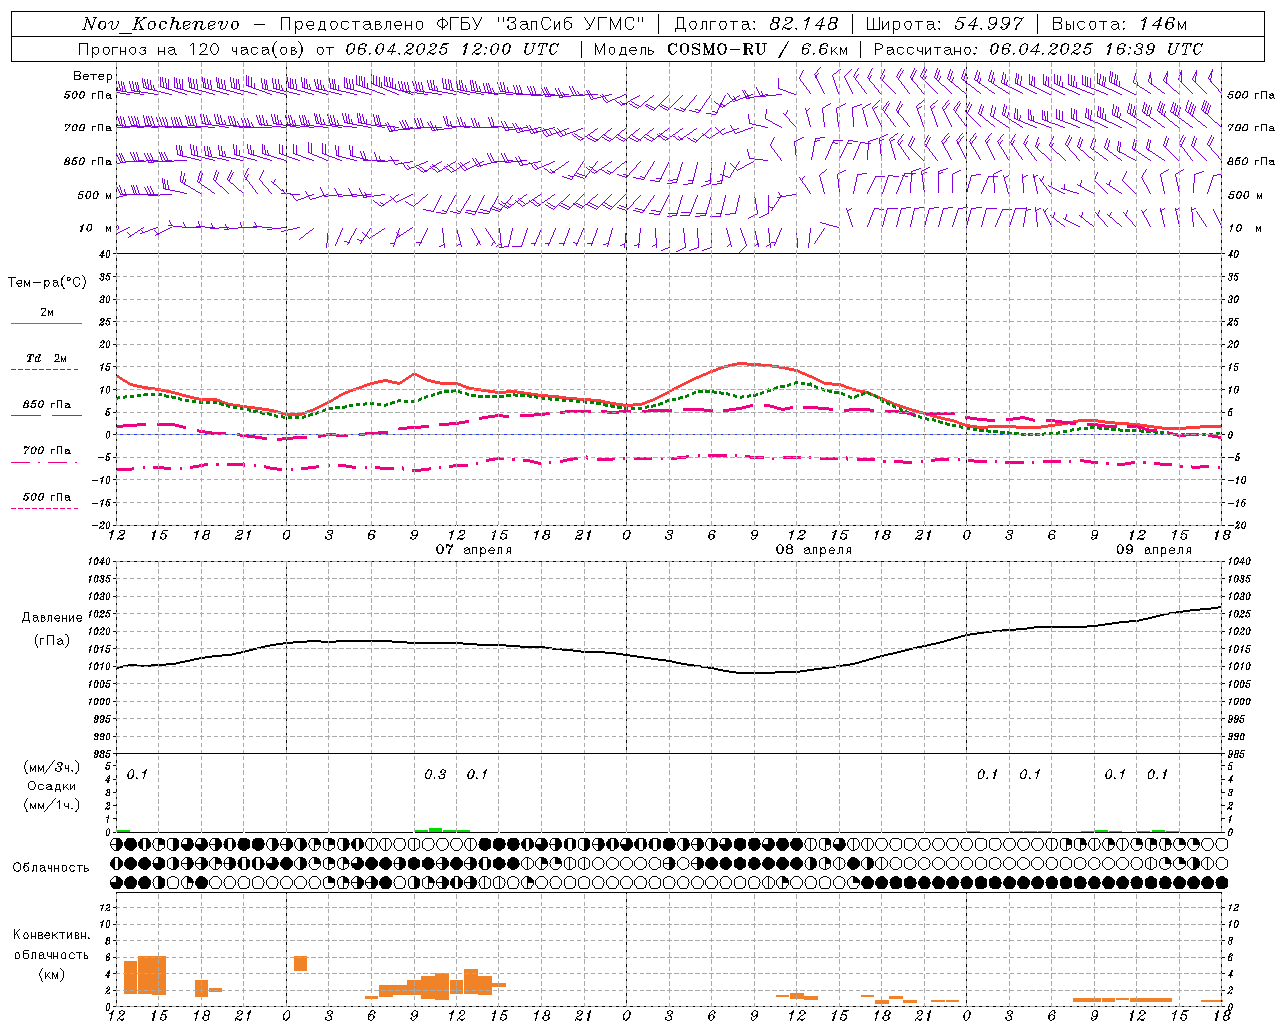This screenshot has height=1024, width=1280.
Task: Click the 'Td 2м' legend entry
Action: pos(46,358)
